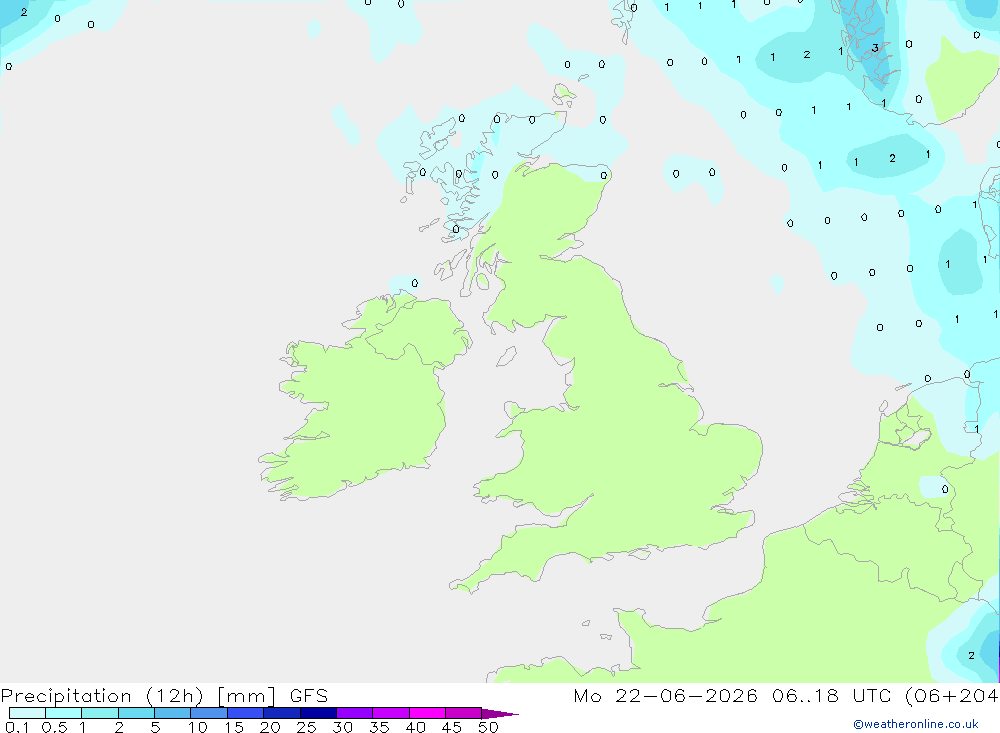Click the '0.5' legend scale label
1000x733 pixels.
point(54,727)
